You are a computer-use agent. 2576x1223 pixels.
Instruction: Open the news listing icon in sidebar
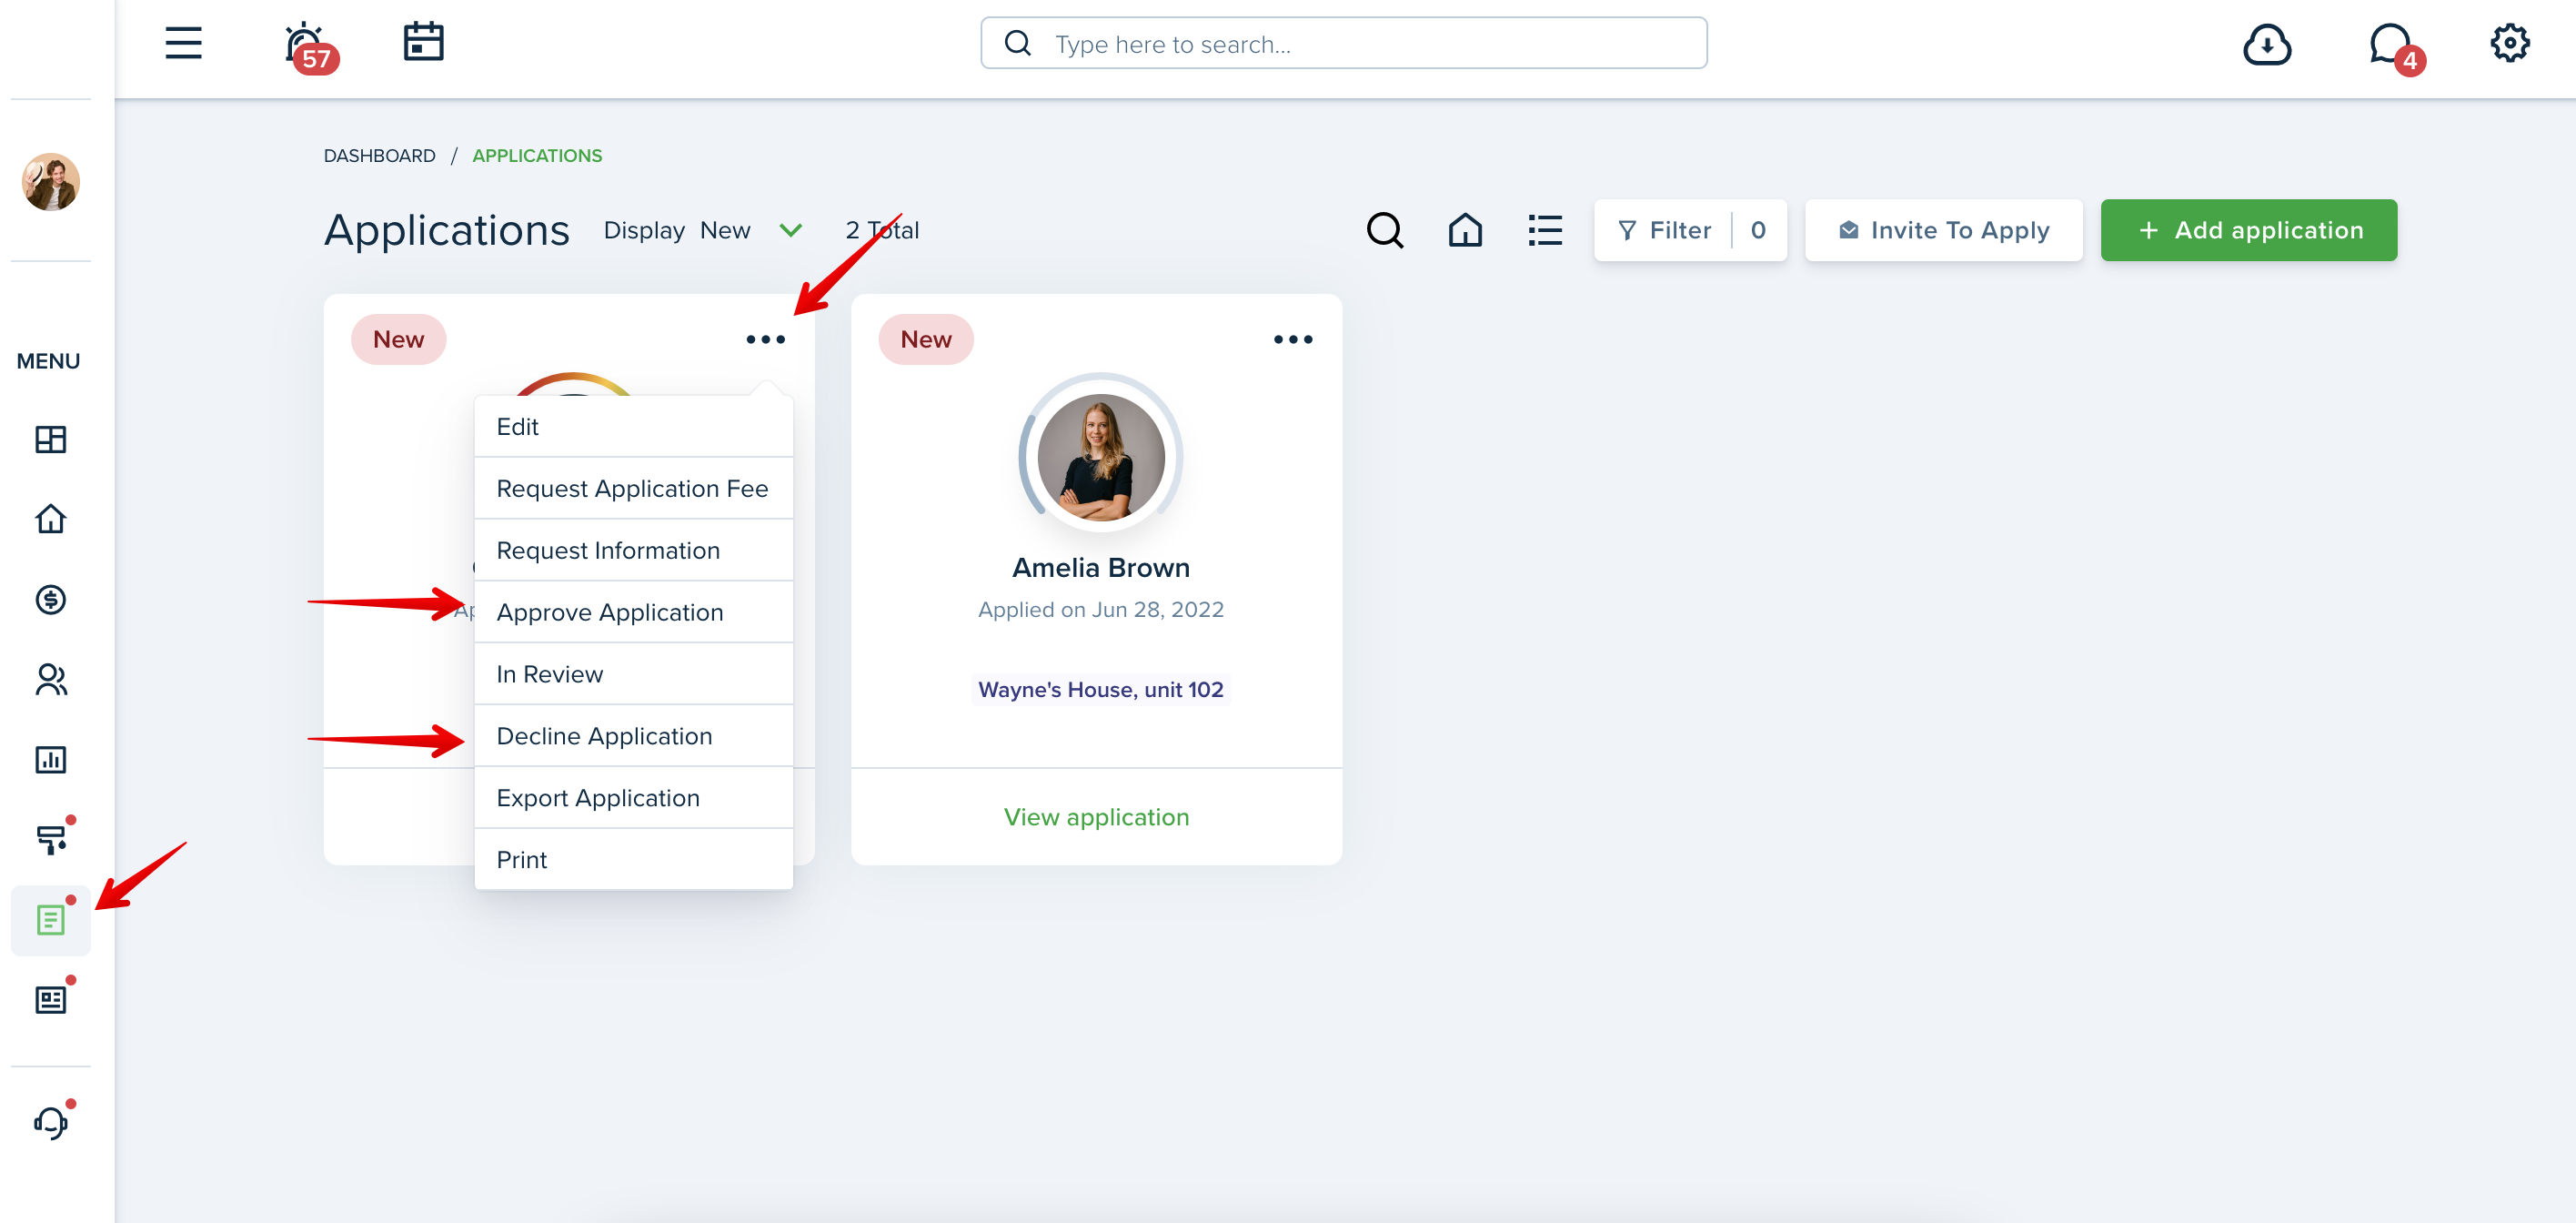[x=50, y=999]
